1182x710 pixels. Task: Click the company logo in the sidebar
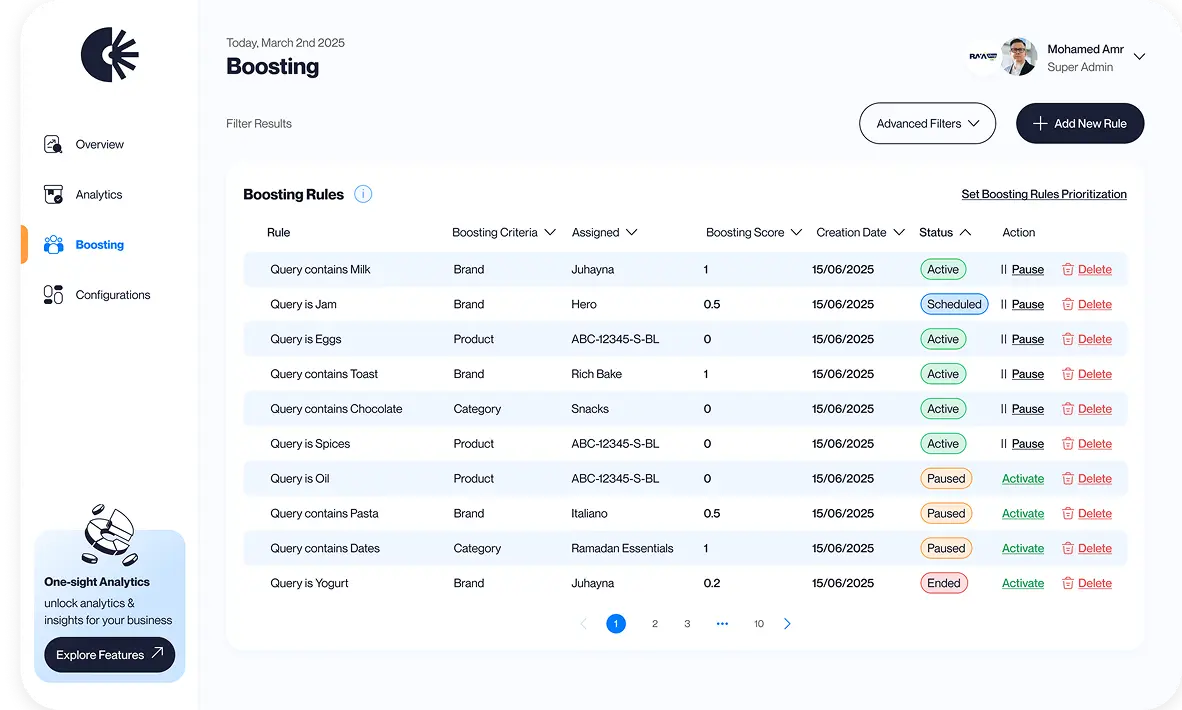[x=110, y=54]
